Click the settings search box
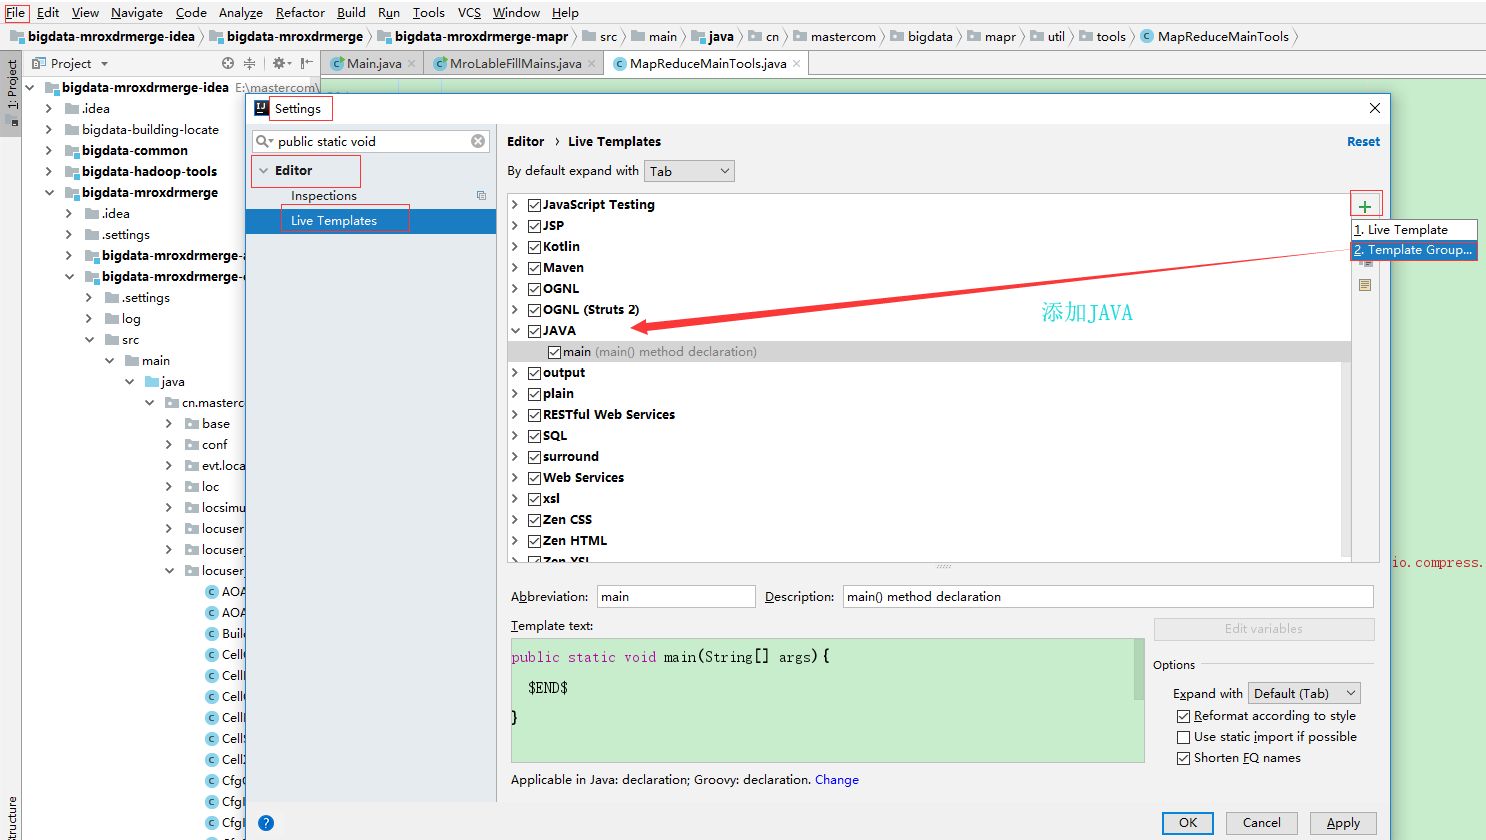The width and height of the screenshot is (1486, 840). point(370,141)
